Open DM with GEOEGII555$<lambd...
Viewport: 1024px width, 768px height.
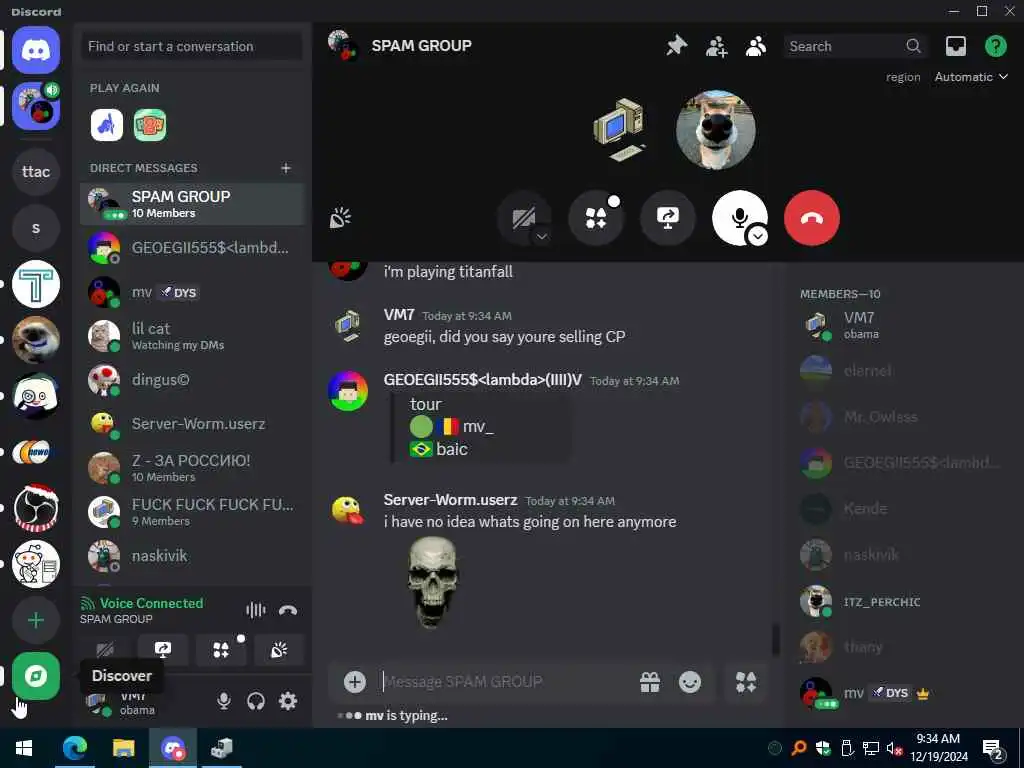(192, 248)
